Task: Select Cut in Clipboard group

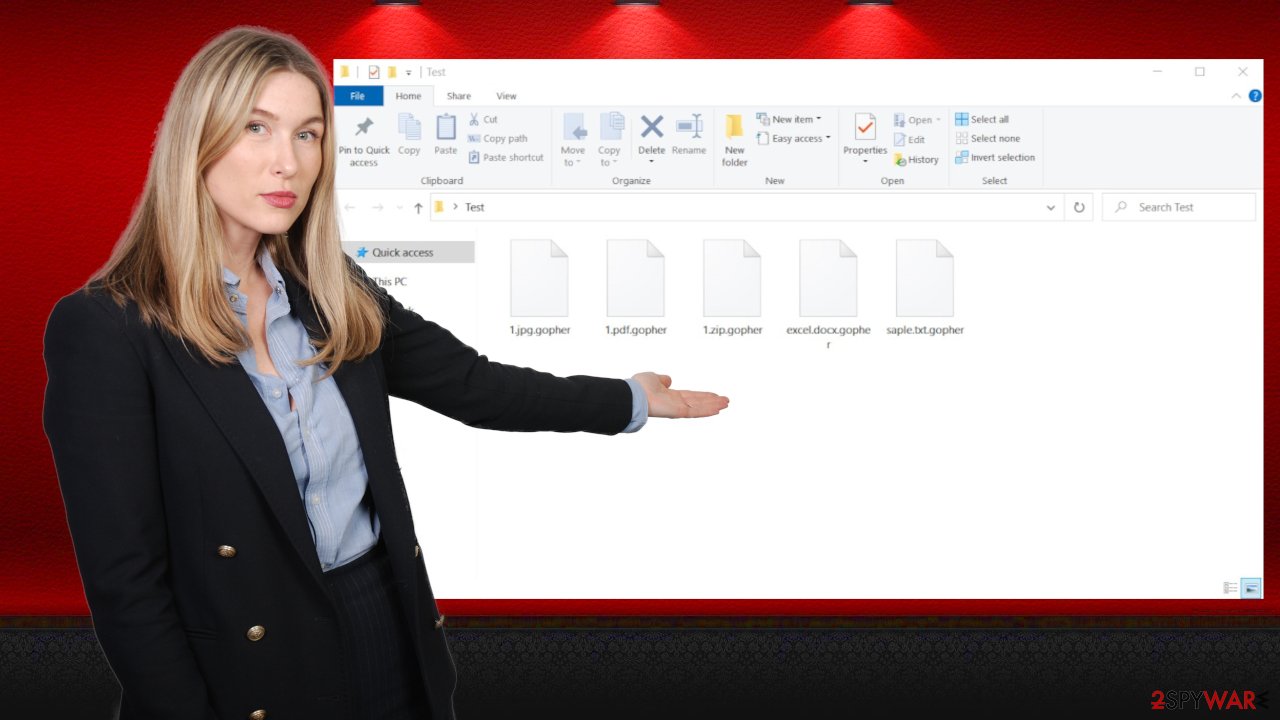Action: (x=483, y=120)
